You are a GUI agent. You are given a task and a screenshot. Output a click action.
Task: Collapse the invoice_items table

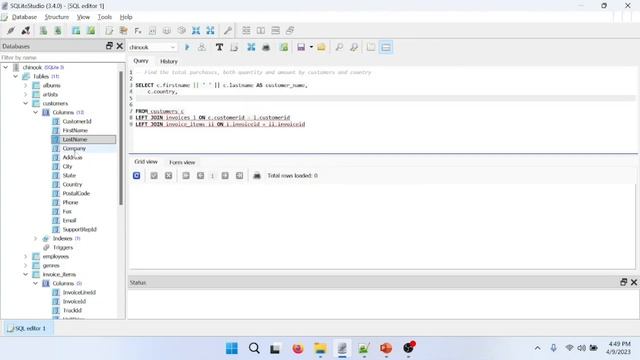25,274
